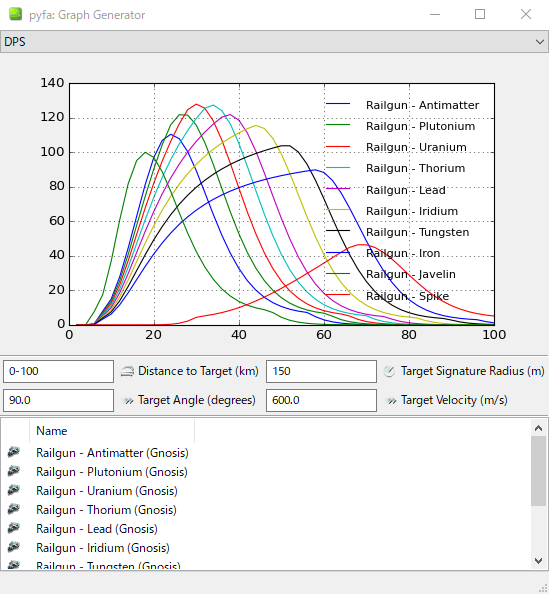This screenshot has width=549, height=594.
Task: Minimize the Graph Generator window
Action: coord(435,14)
